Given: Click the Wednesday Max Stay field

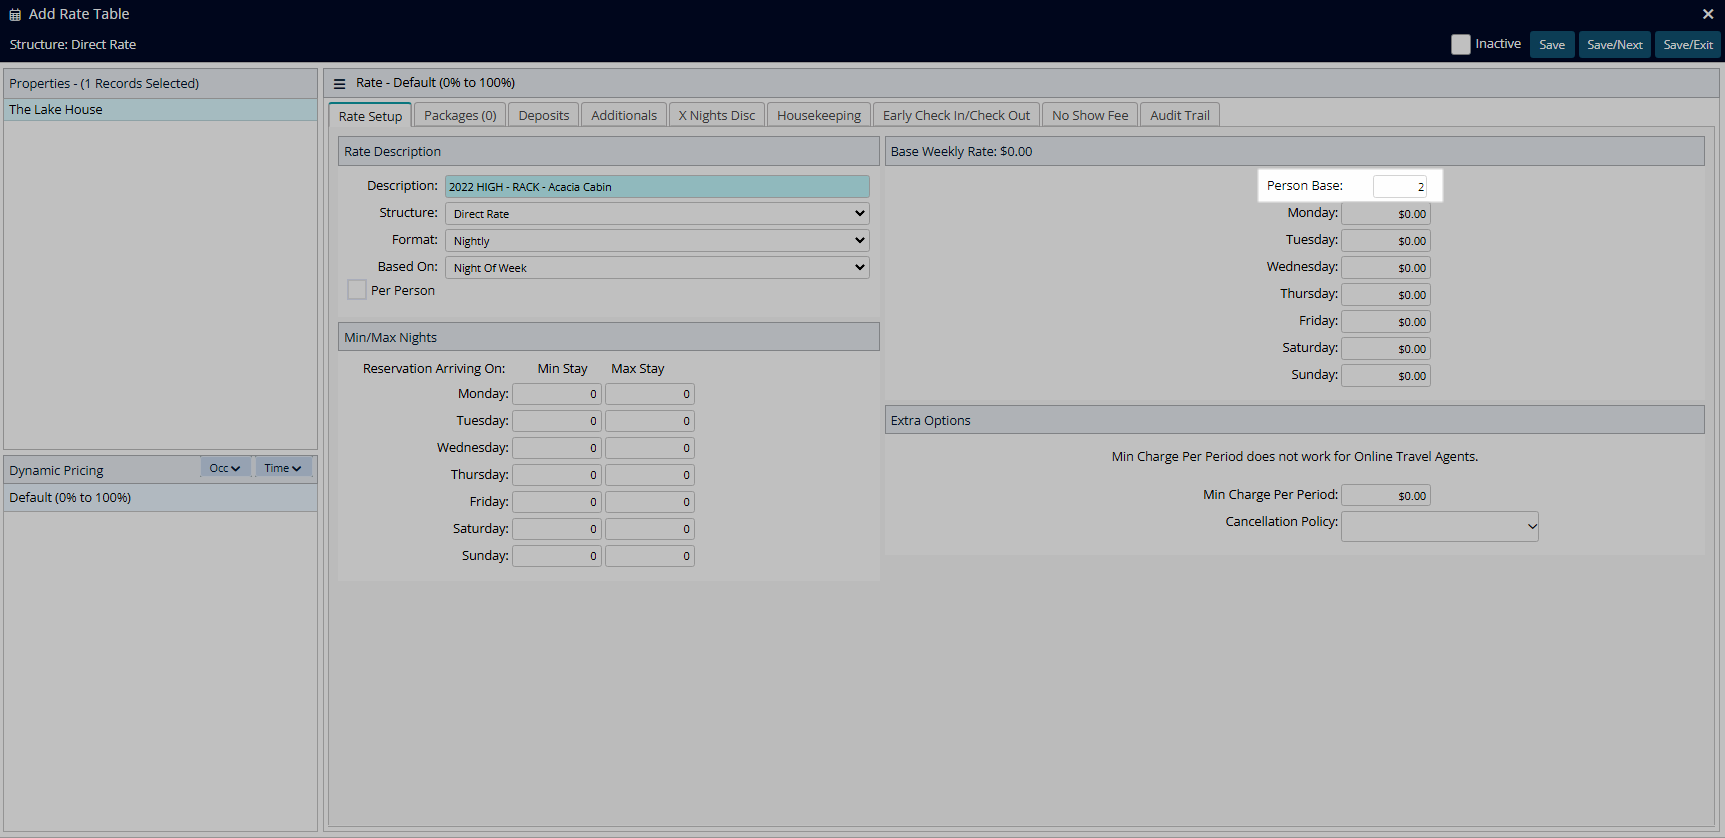Looking at the screenshot, I should pos(650,448).
